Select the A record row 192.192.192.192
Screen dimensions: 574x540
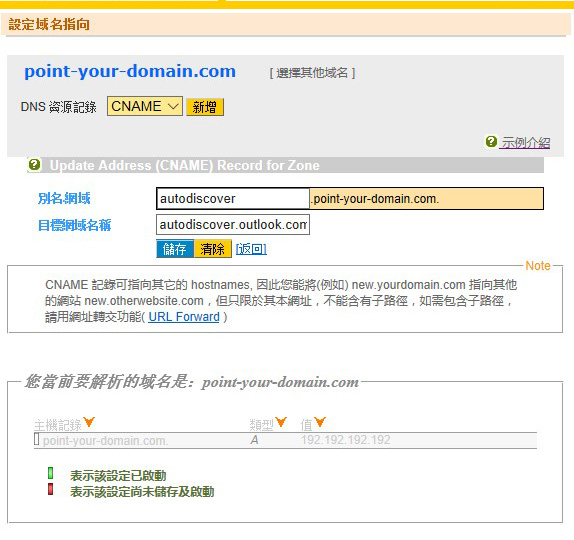click(x=286, y=440)
